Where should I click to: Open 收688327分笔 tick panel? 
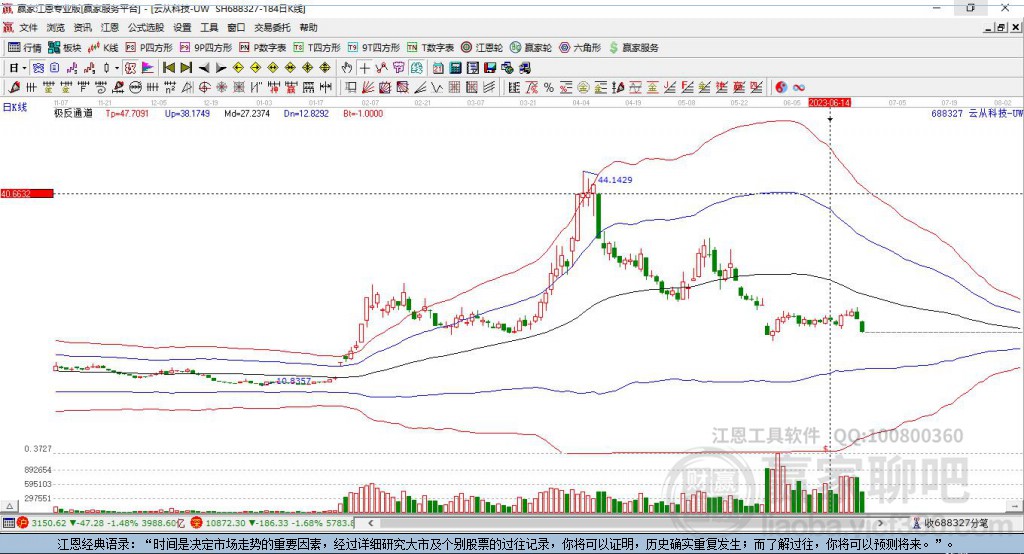coord(951,523)
